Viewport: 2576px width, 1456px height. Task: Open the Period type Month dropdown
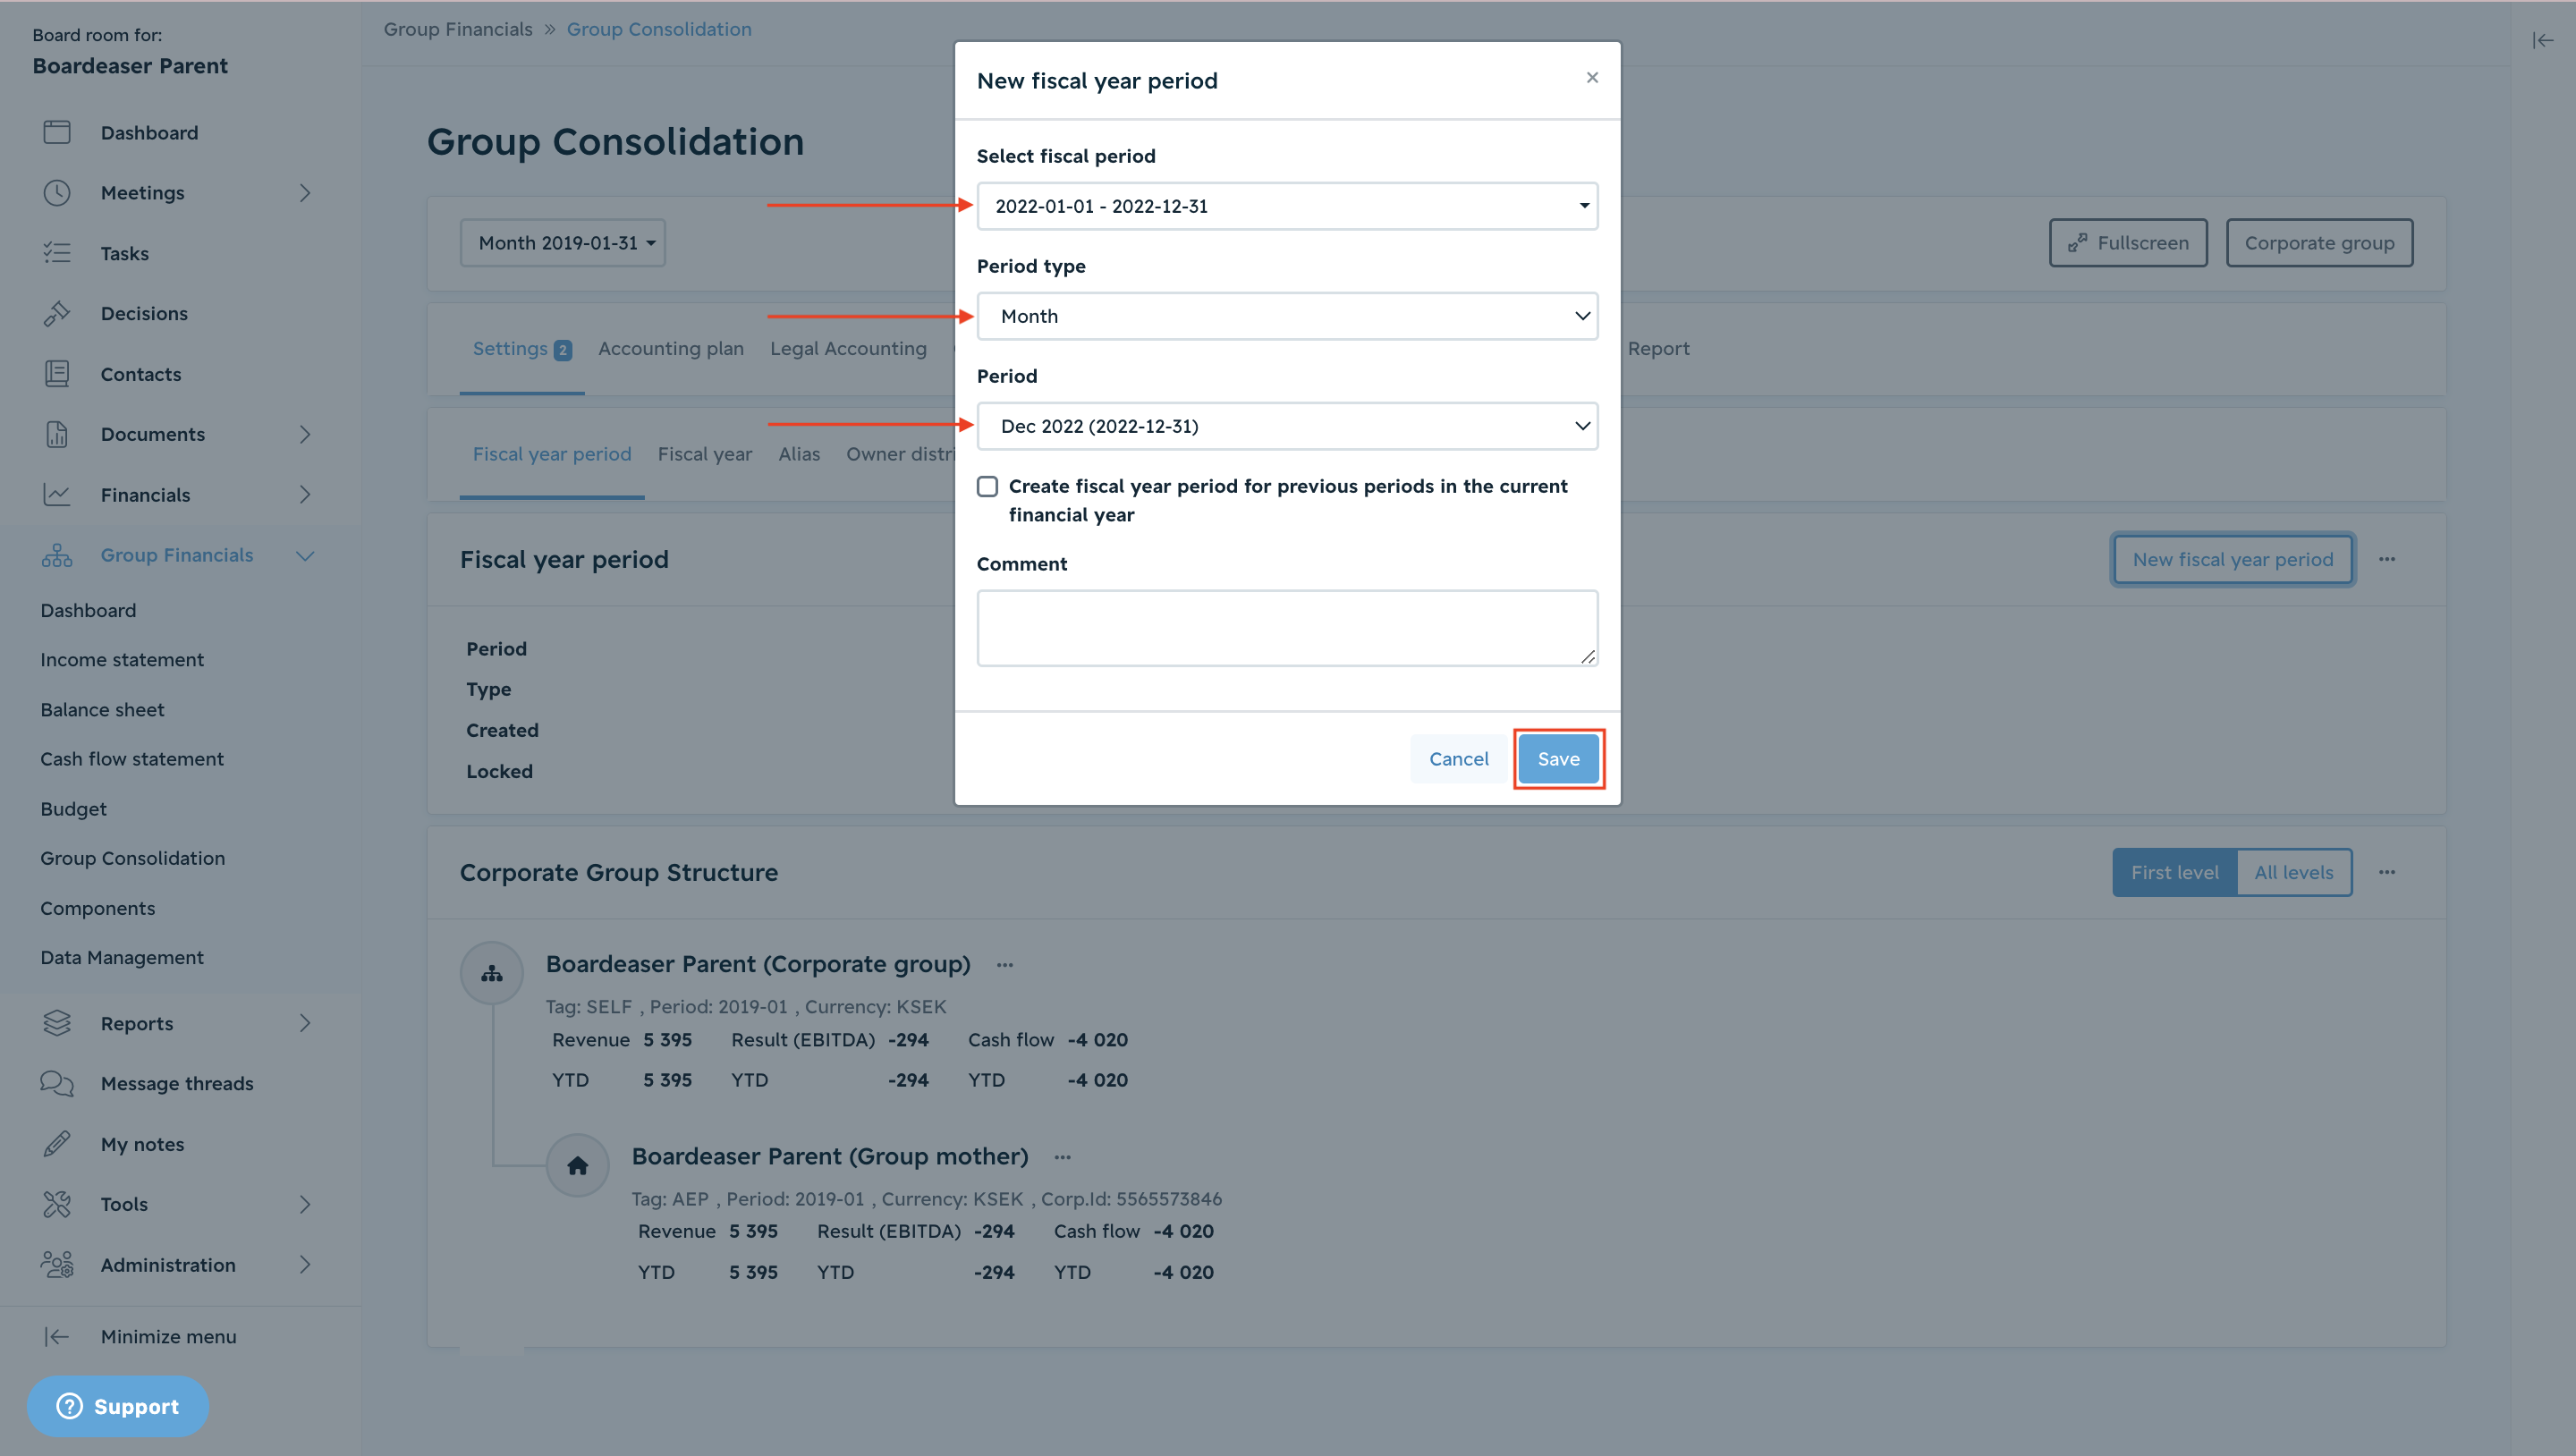(x=1287, y=316)
